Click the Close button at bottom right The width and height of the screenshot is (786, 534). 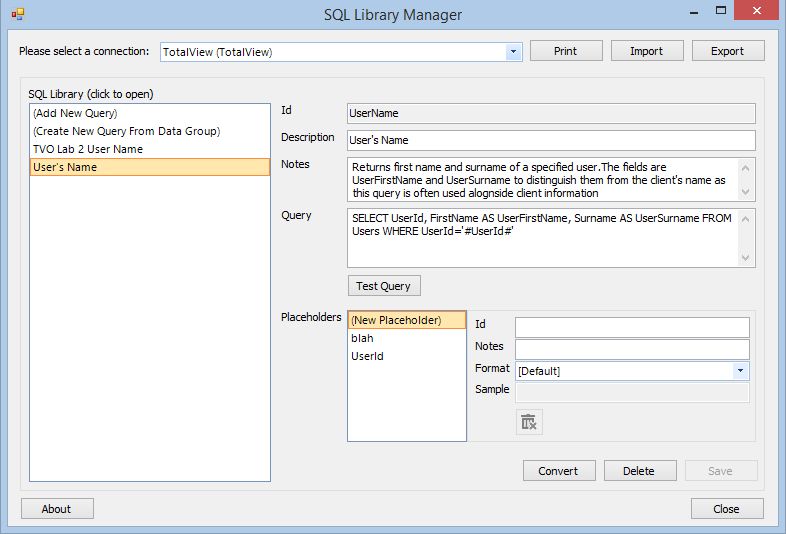pos(727,509)
